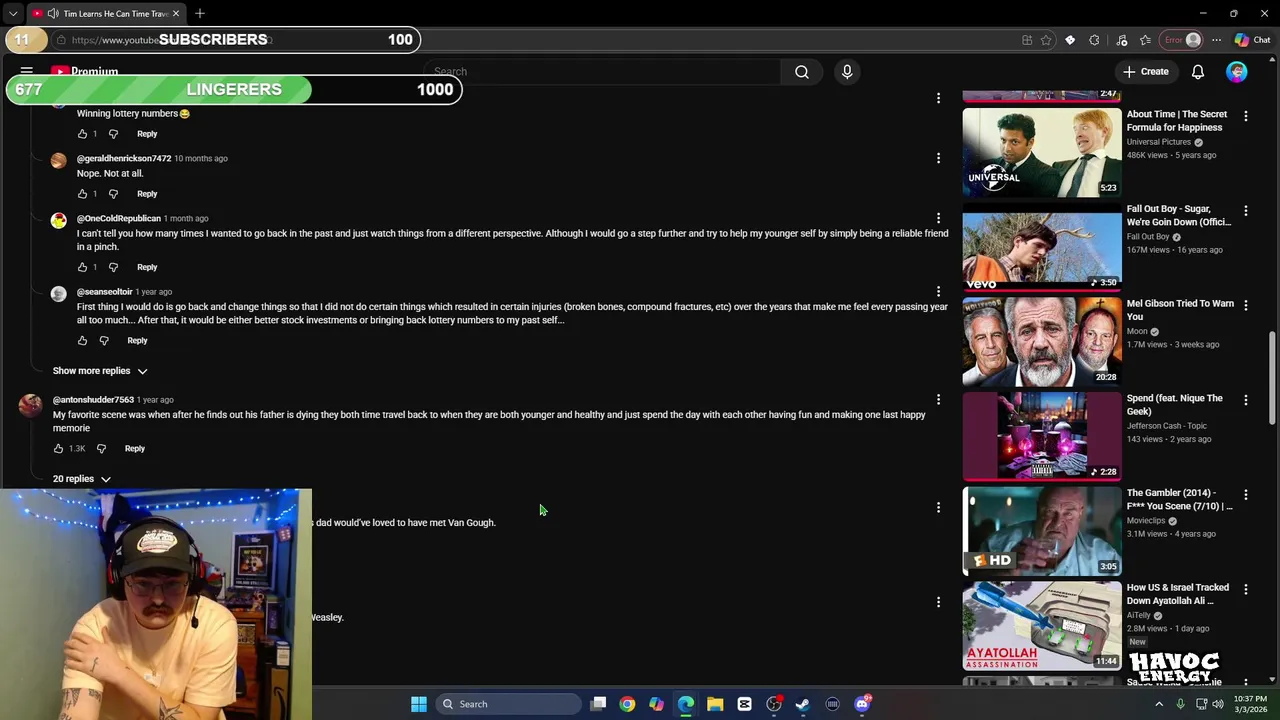Add page to favorites with star icon
Screen dimensions: 1280x720
tap(1046, 40)
